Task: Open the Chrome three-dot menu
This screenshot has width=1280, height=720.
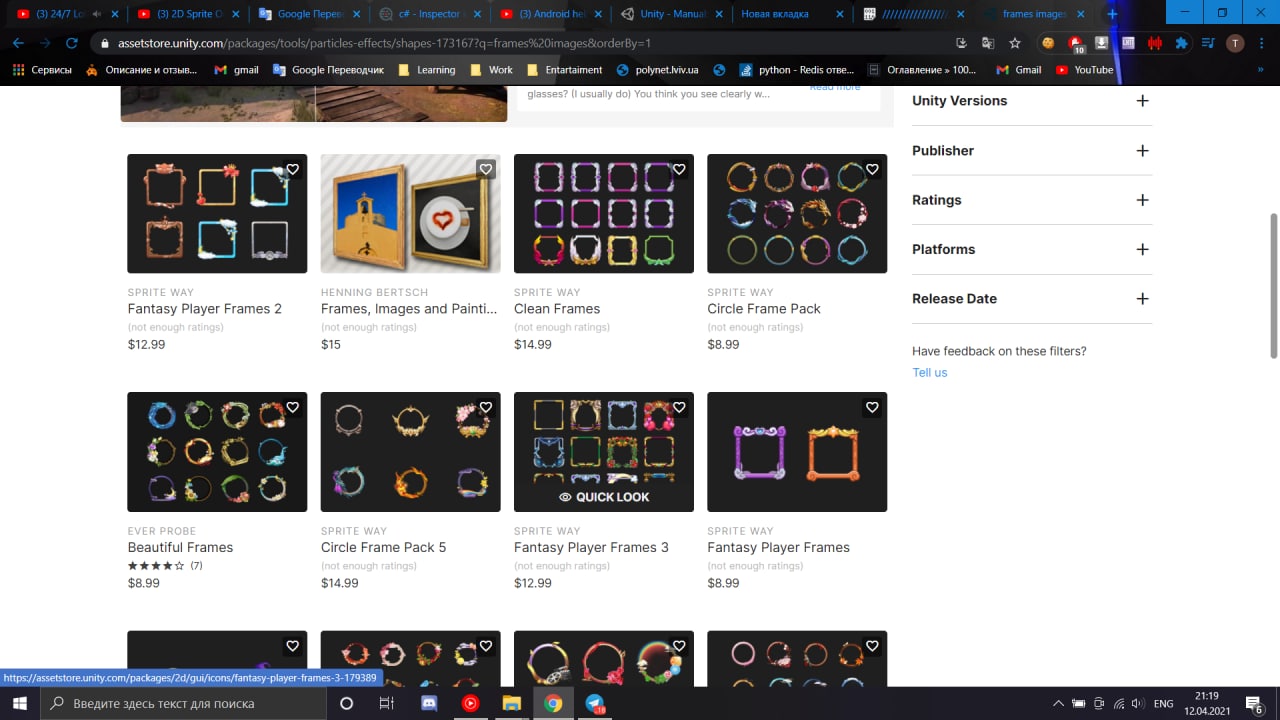Action: coord(1262,43)
